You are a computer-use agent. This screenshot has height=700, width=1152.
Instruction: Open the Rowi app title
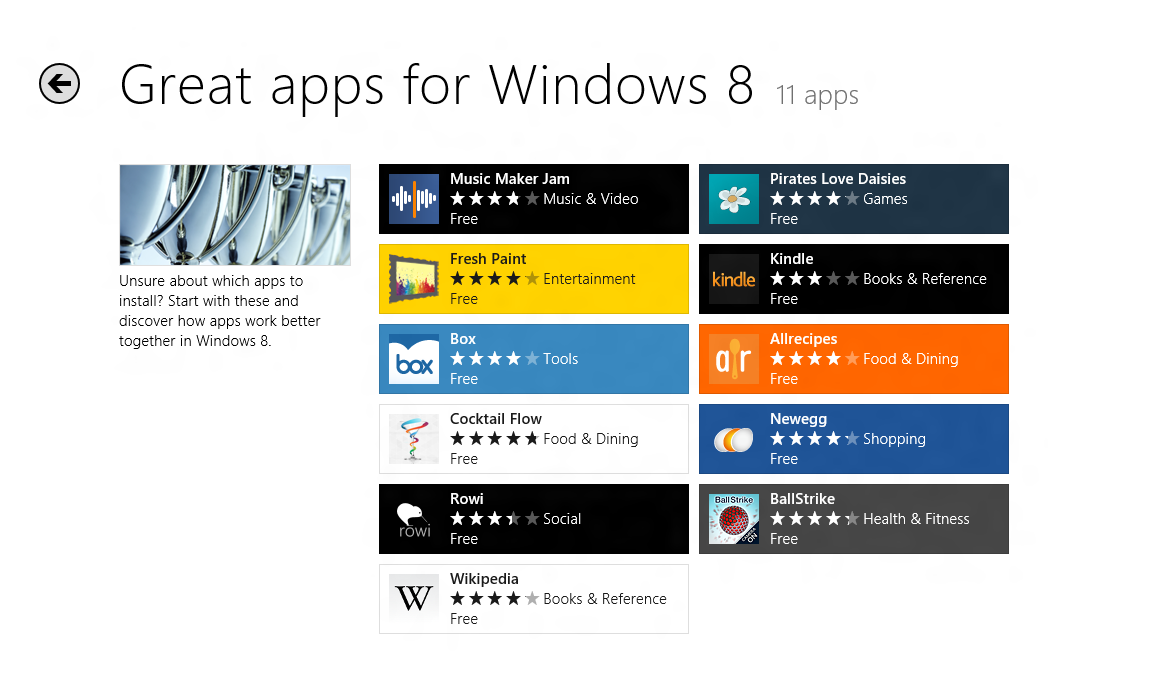[x=467, y=499]
